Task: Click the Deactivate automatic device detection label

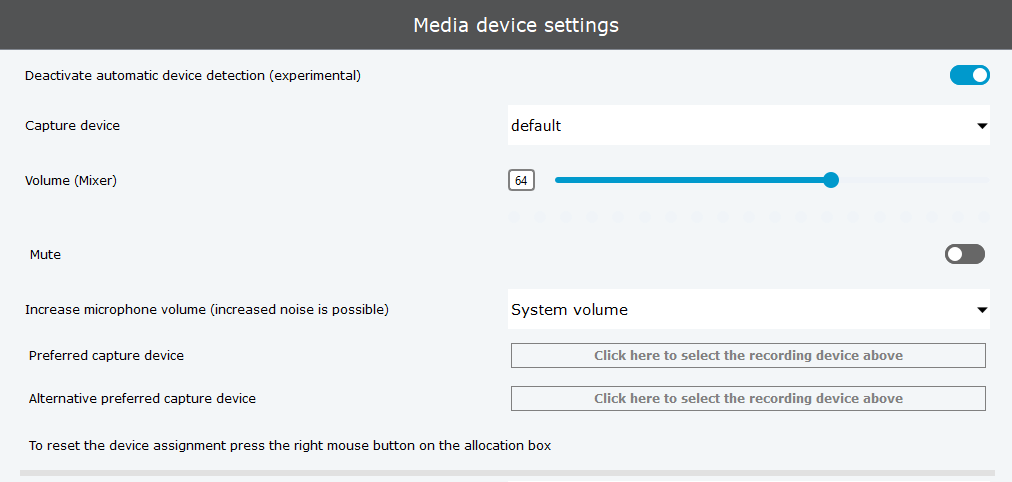Action: [x=192, y=75]
